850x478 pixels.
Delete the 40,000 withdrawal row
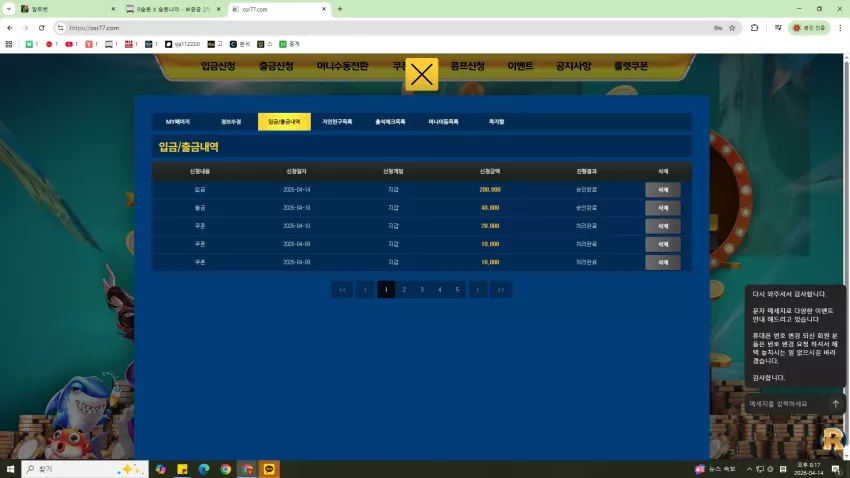pos(663,208)
